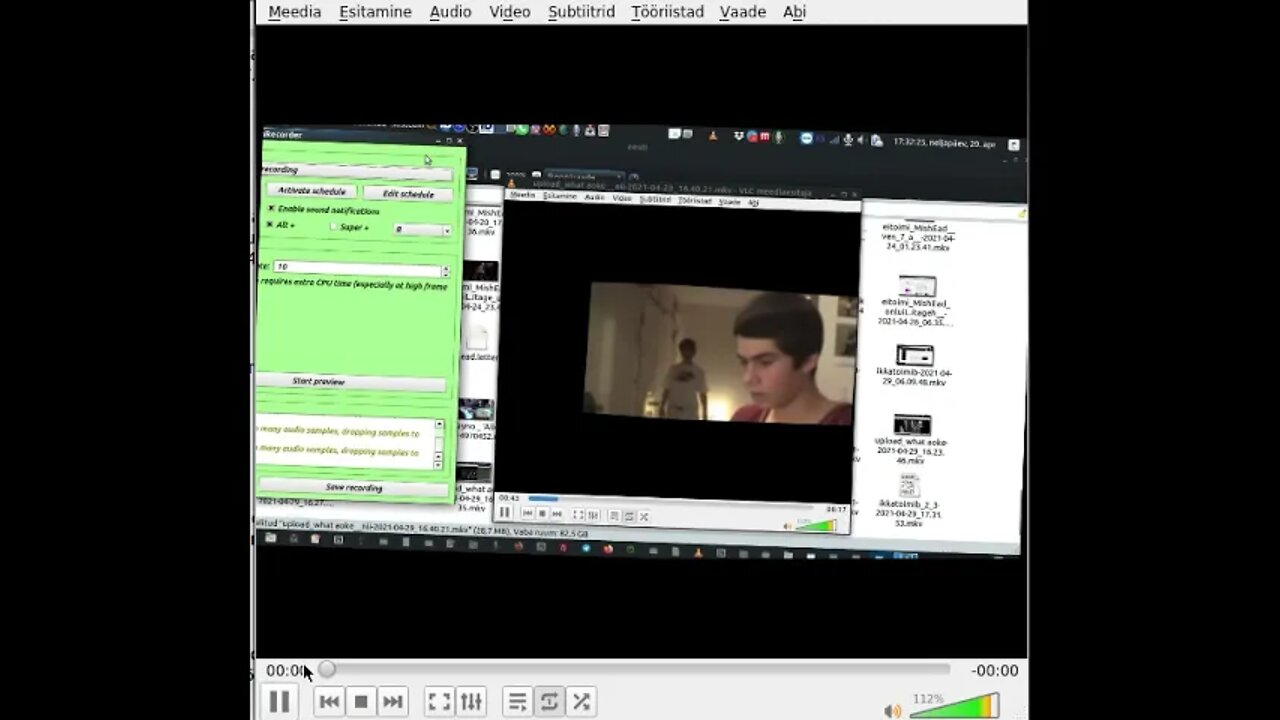Click the frame rate spinner arrows
This screenshot has width=1280, height=720.
tap(446, 271)
